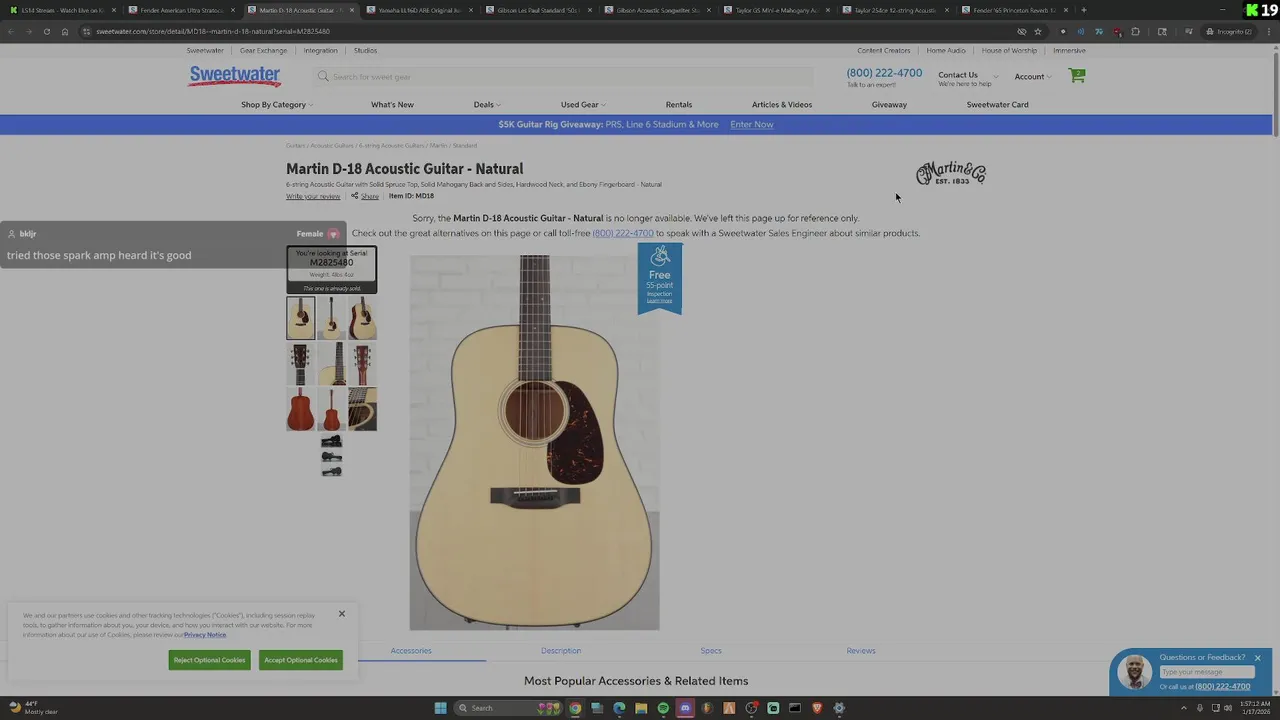Switch to the Accessories tab

(411, 651)
